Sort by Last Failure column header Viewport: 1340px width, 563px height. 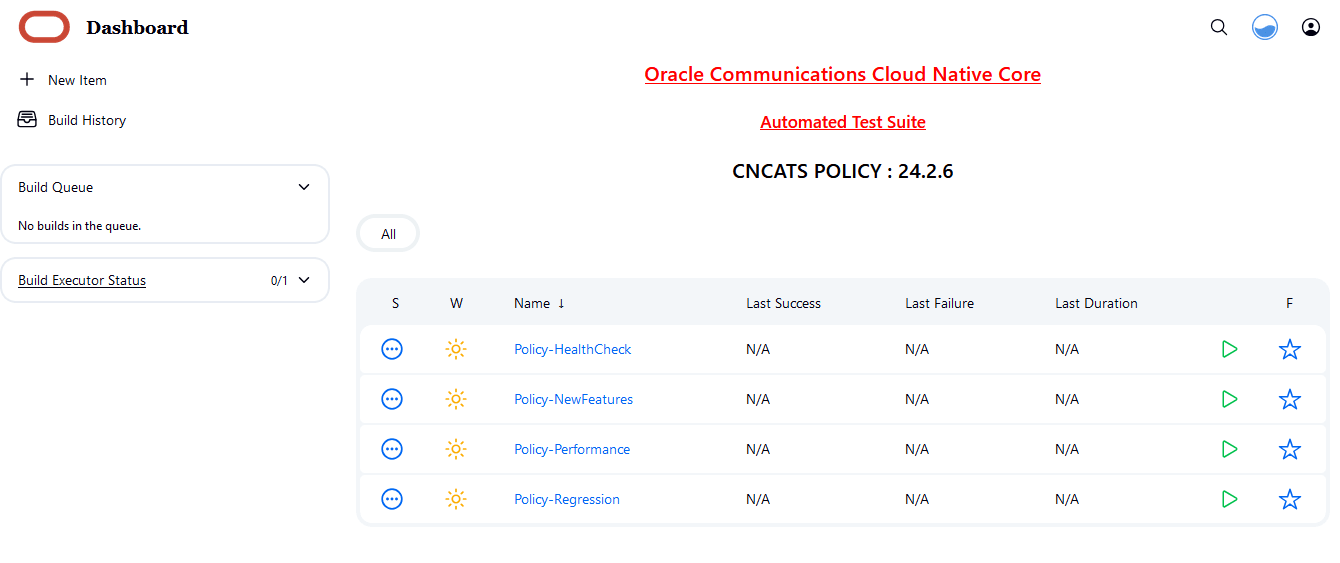pos(939,303)
